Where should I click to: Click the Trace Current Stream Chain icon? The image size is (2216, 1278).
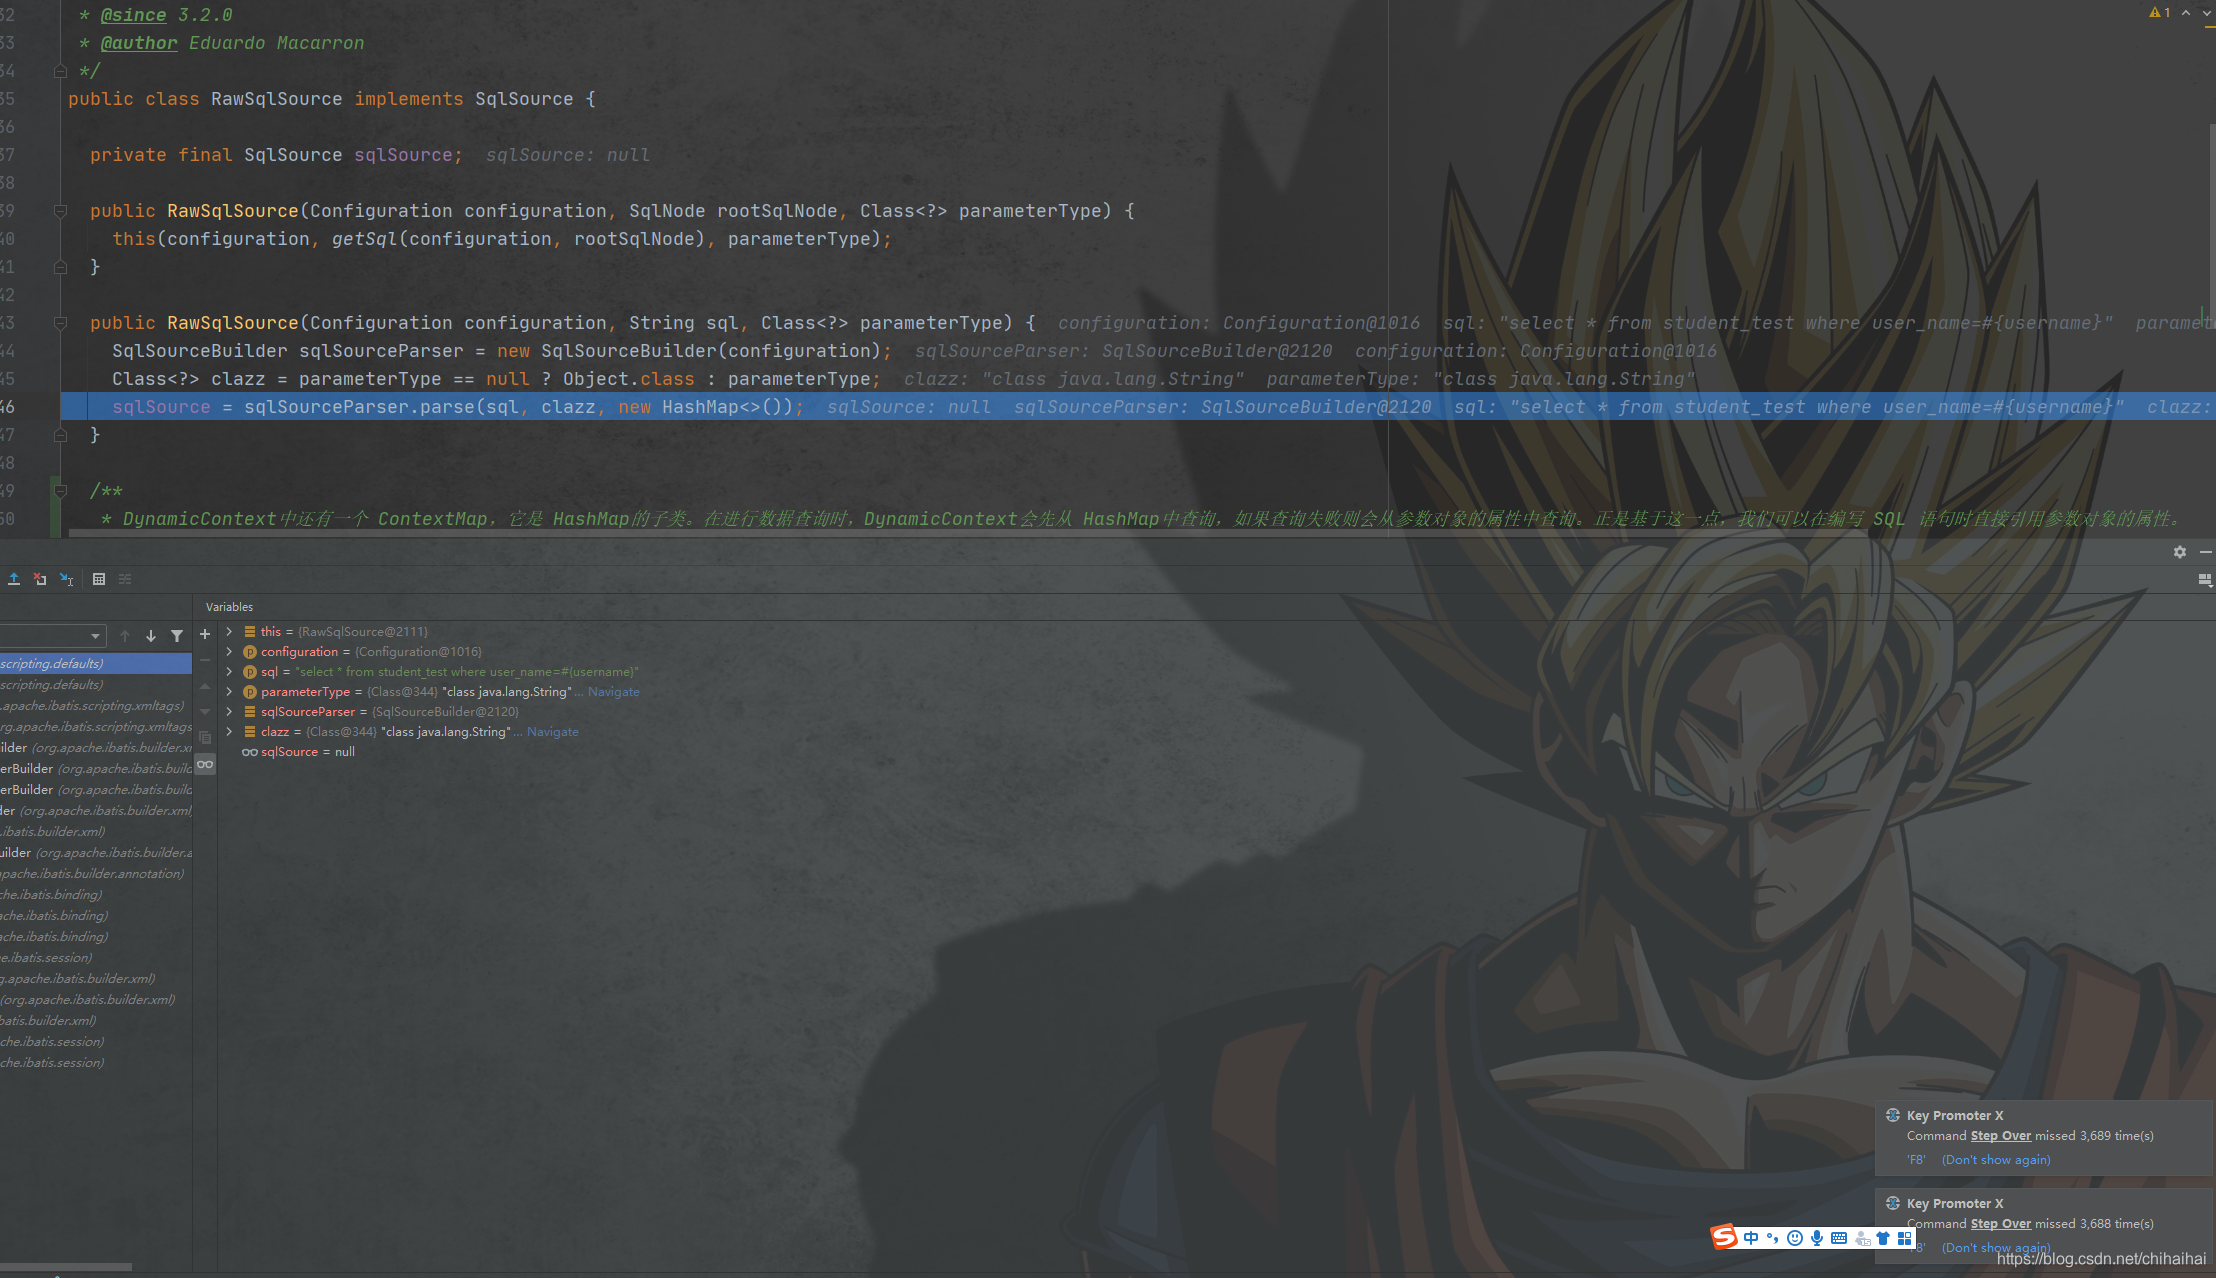point(125,579)
